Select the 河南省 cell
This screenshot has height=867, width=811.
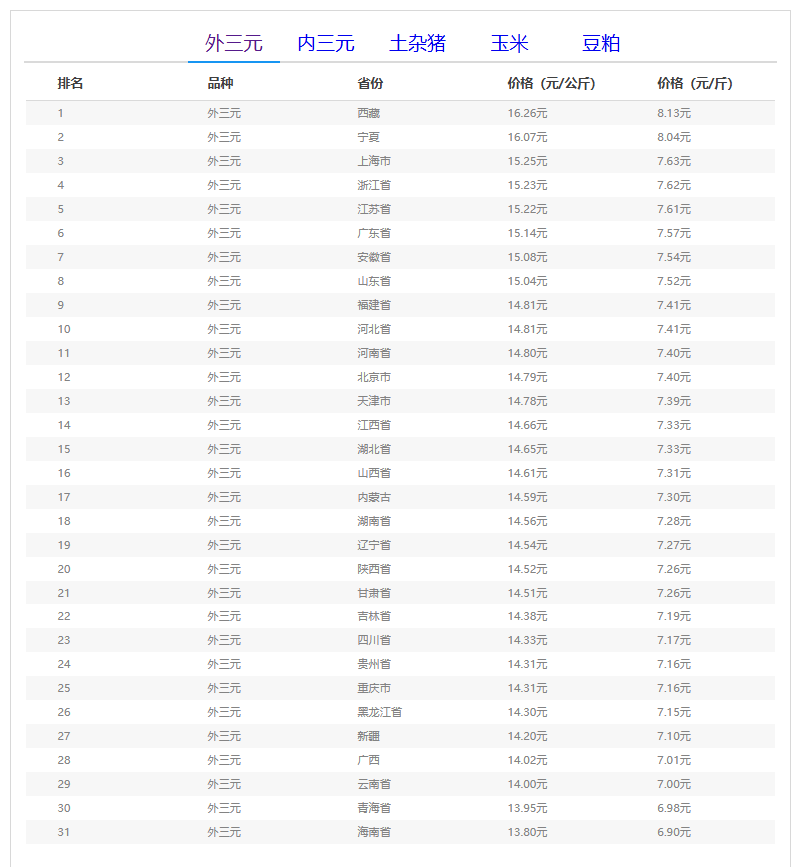tap(374, 353)
